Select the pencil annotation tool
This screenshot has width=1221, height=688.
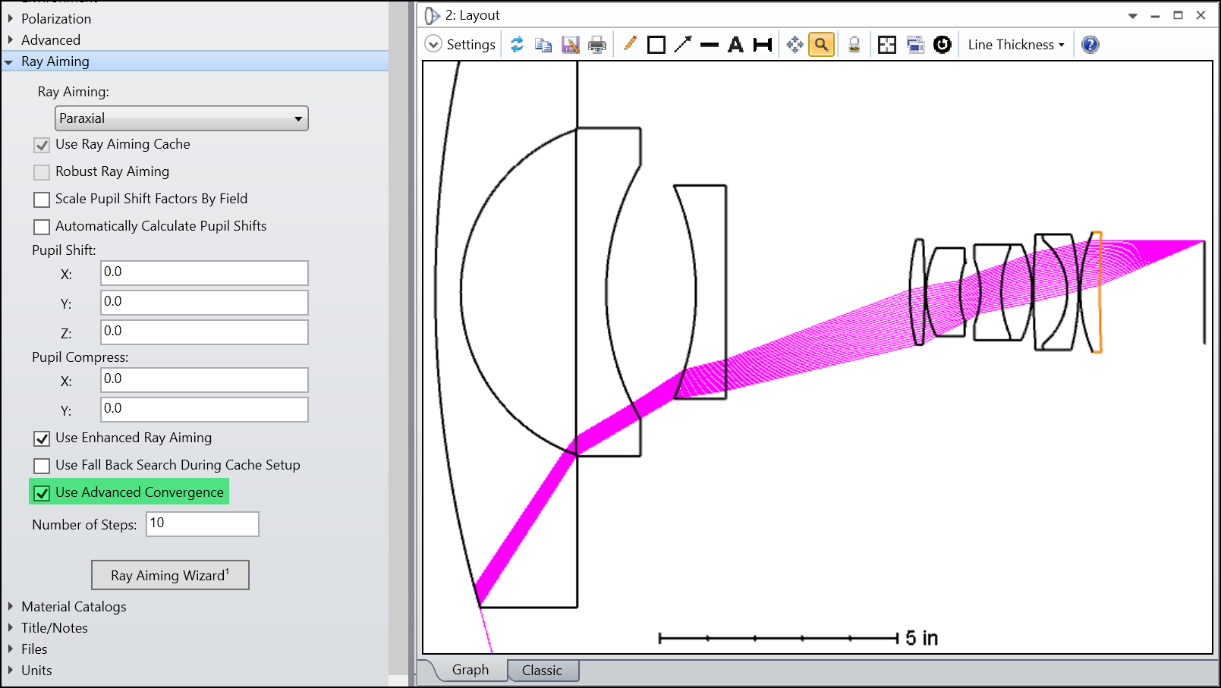630,44
